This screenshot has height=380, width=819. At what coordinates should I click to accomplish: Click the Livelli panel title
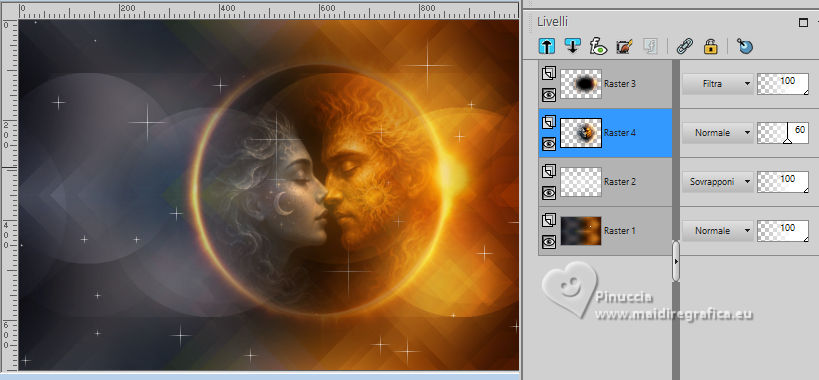(552, 21)
